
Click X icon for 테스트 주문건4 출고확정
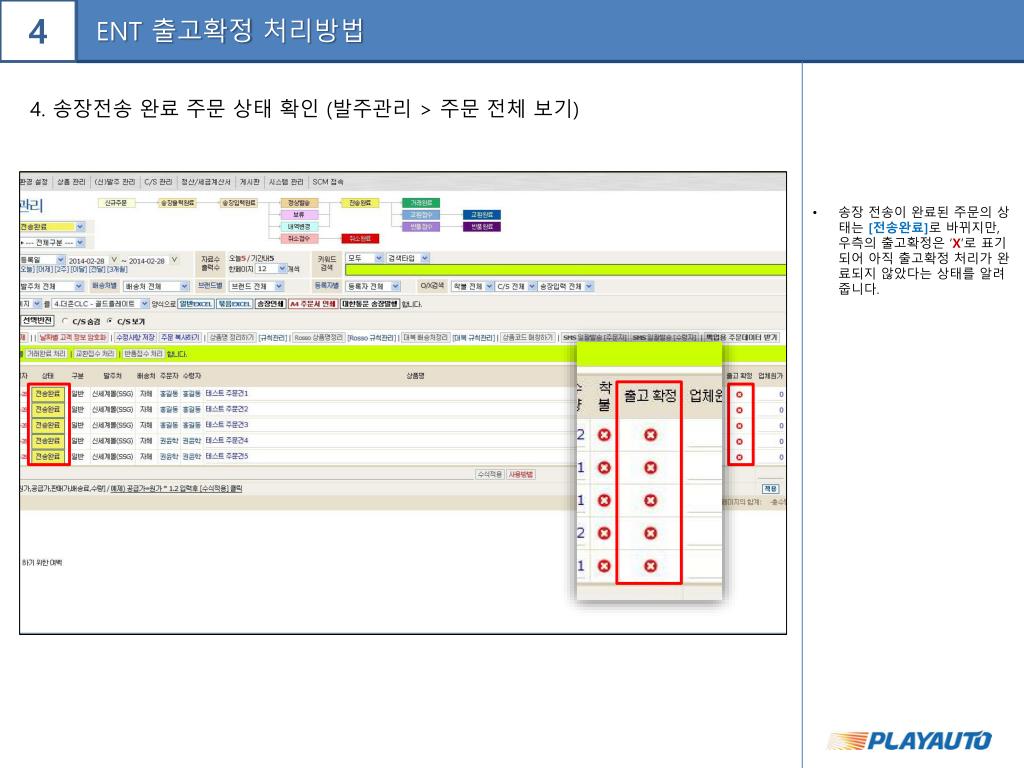click(x=739, y=441)
